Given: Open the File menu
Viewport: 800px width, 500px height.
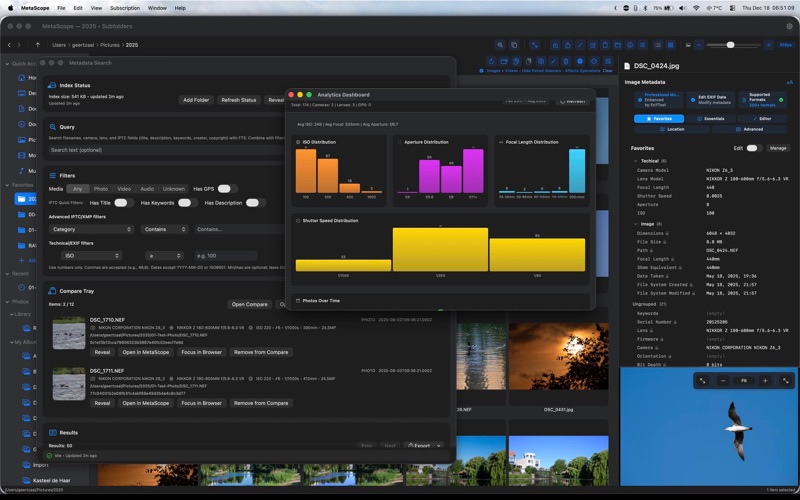Looking at the screenshot, I should (x=61, y=8).
